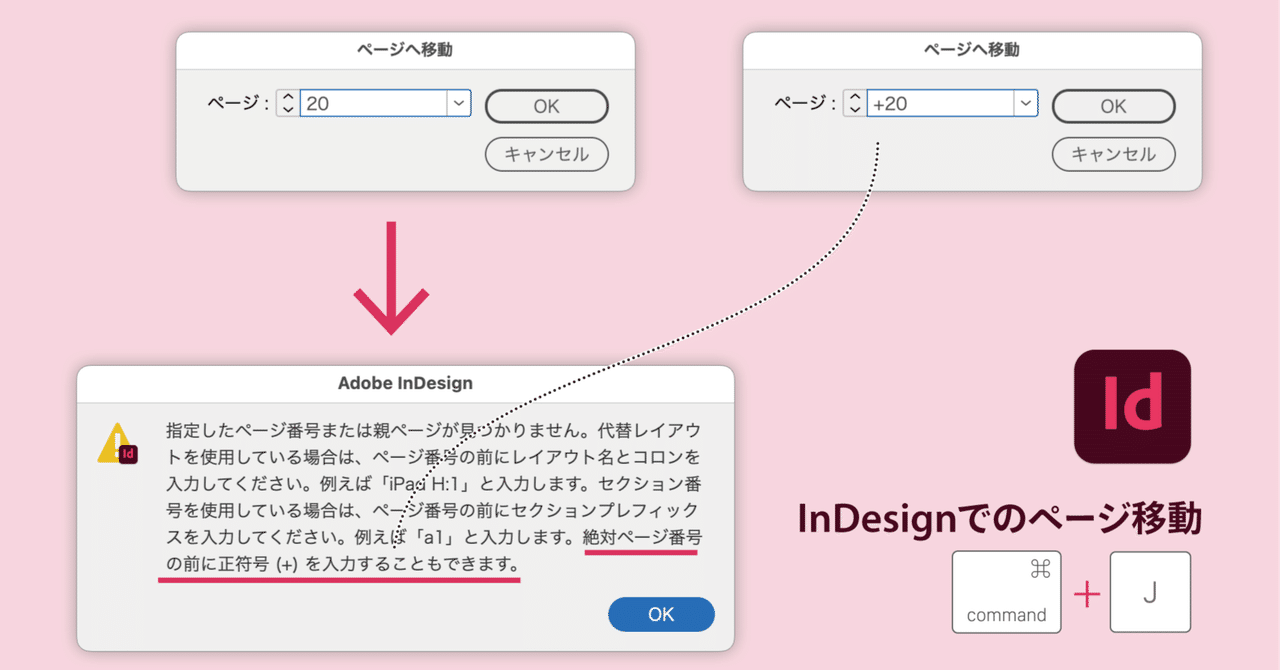
Task: Click the stepper arrows next to the 20 field
Action: (x=287, y=102)
